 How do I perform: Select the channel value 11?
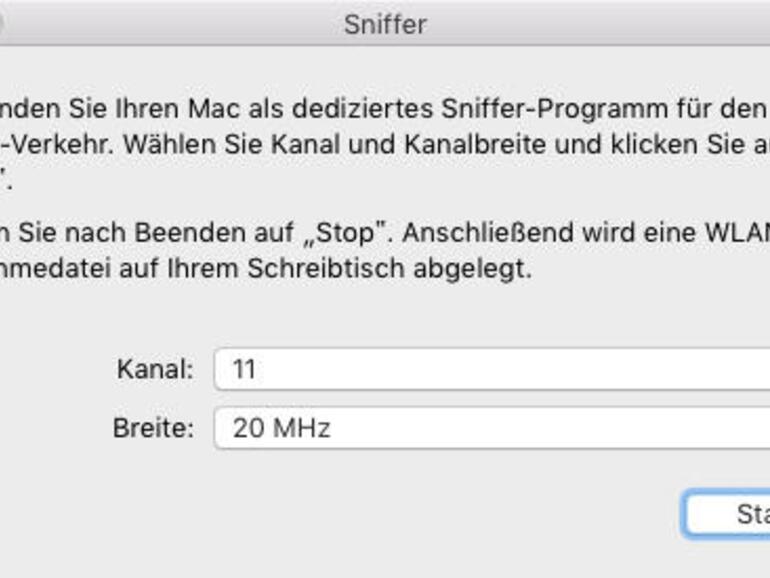[x=244, y=369]
